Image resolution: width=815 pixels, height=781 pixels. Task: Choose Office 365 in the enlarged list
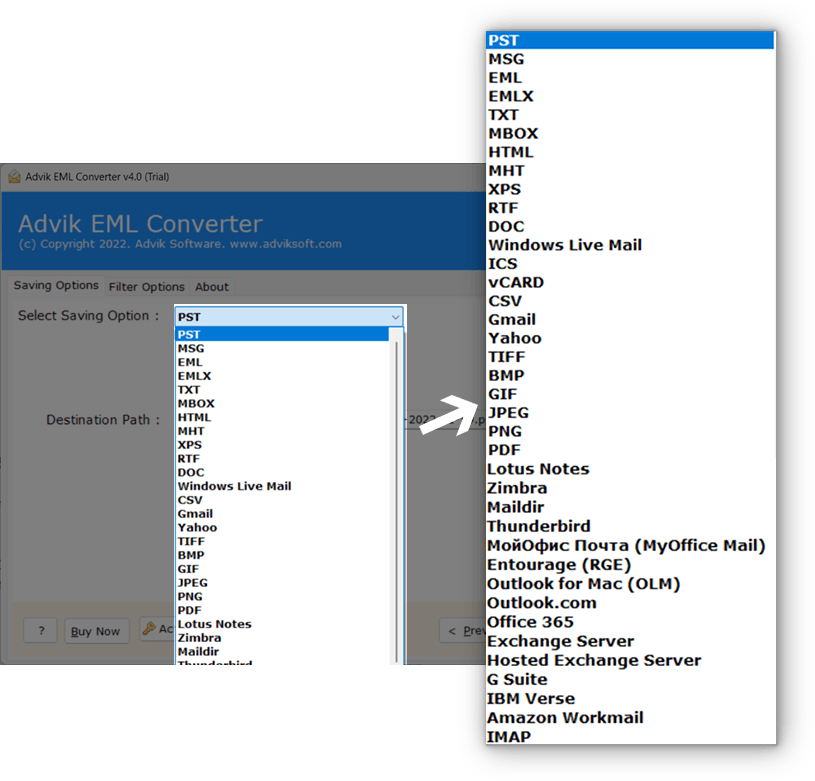[630, 621]
